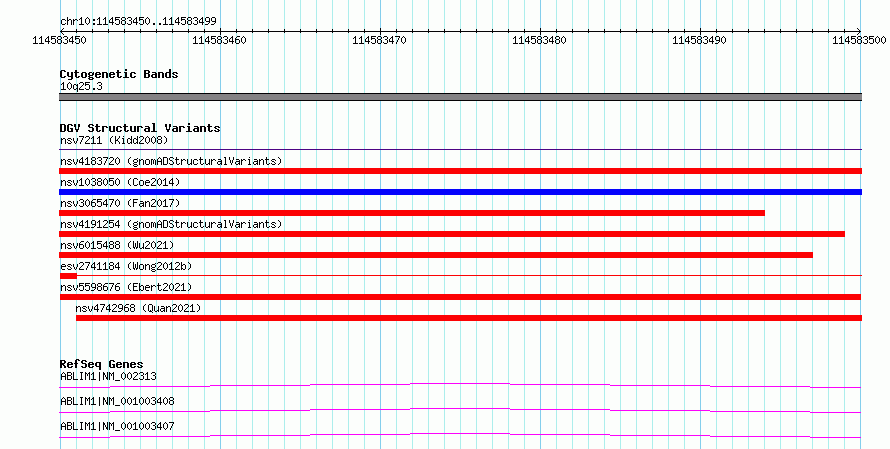Screen dimensions: 890x449
Task: Select variant label nsv5598676 (Ebert2021)
Action: tap(126, 287)
